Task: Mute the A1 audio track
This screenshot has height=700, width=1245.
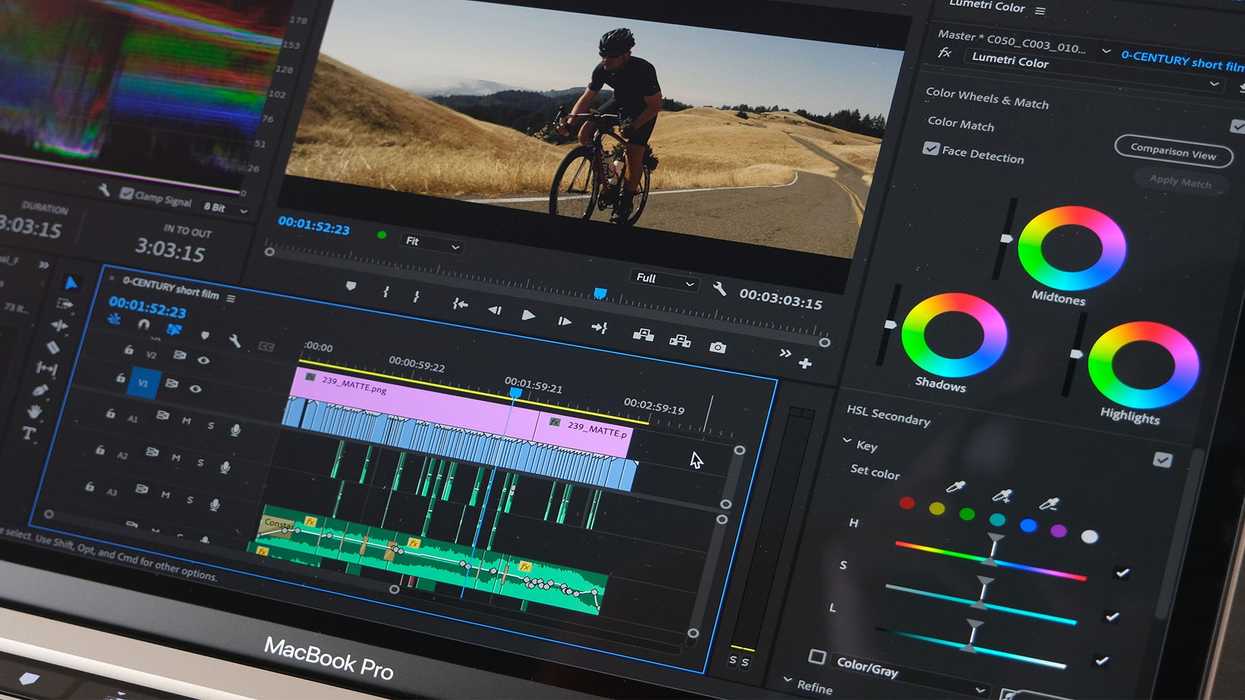Action: coord(186,421)
